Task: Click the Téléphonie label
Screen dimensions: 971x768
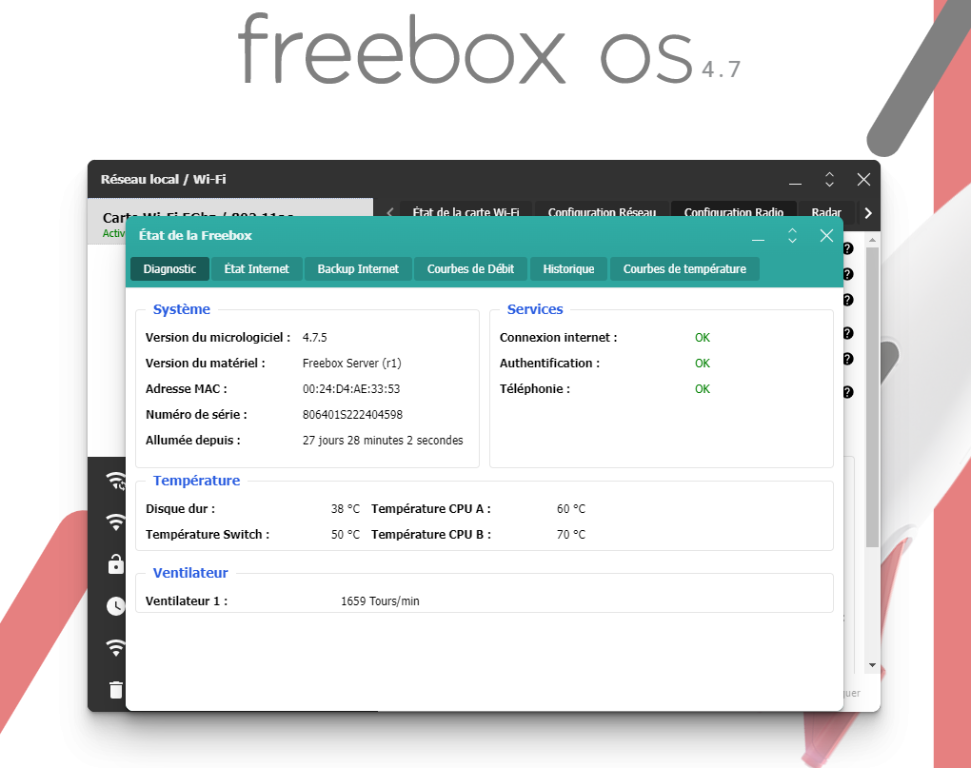Action: pyautogui.click(x=535, y=389)
